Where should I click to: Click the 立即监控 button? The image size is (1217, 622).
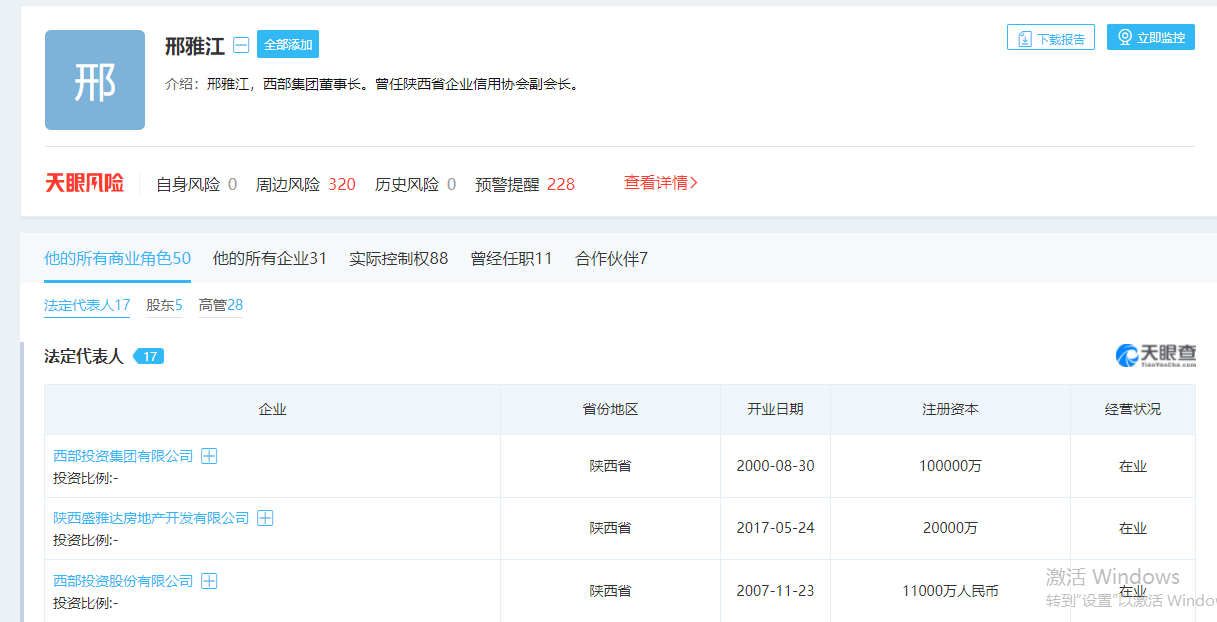[x=1151, y=37]
